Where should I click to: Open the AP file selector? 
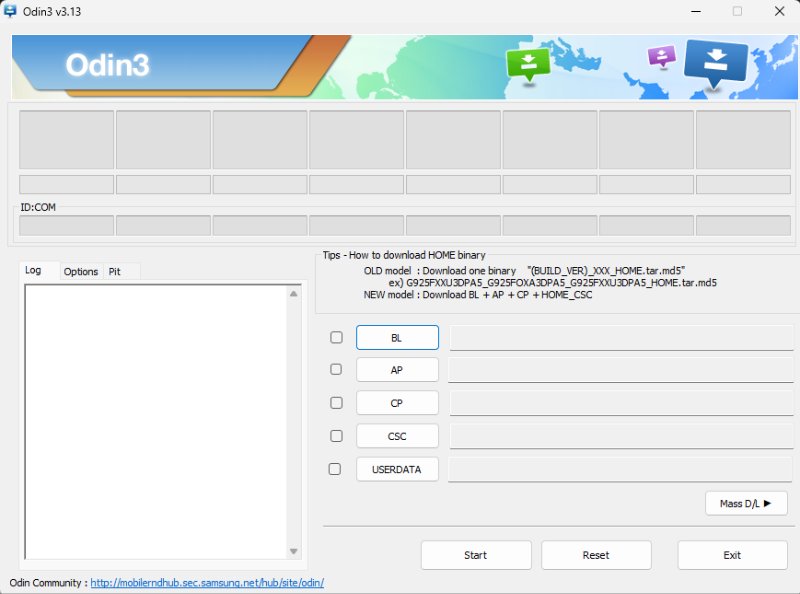(396, 370)
